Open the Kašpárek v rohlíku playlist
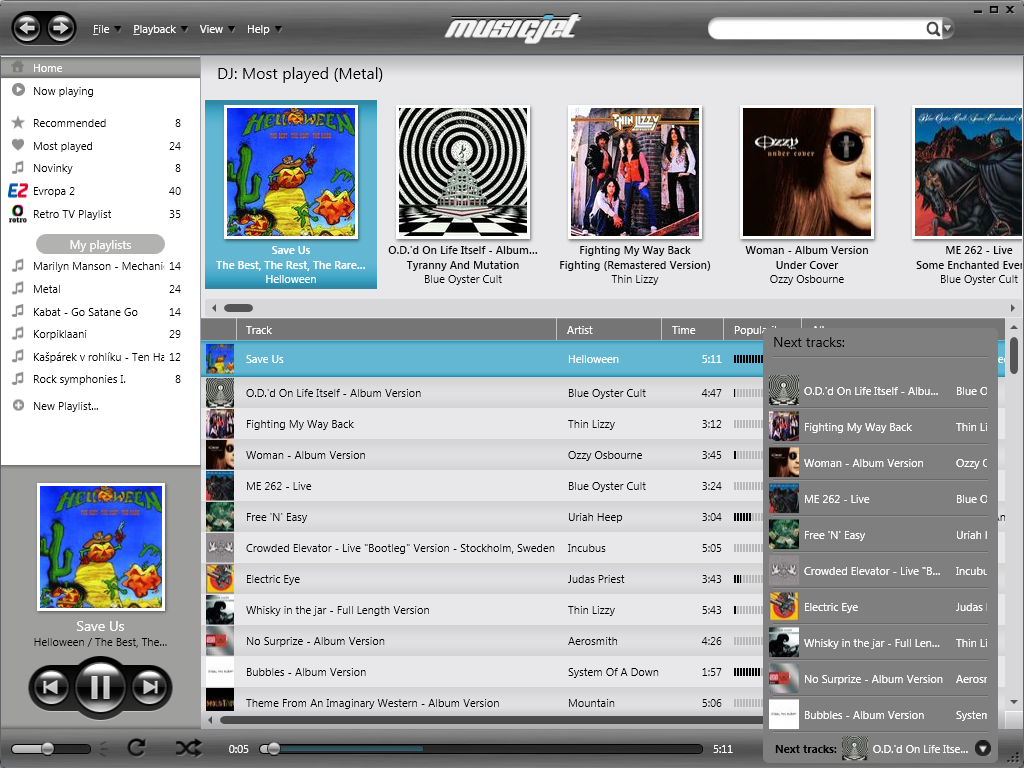Viewport: 1024px width, 768px height. coord(101,357)
